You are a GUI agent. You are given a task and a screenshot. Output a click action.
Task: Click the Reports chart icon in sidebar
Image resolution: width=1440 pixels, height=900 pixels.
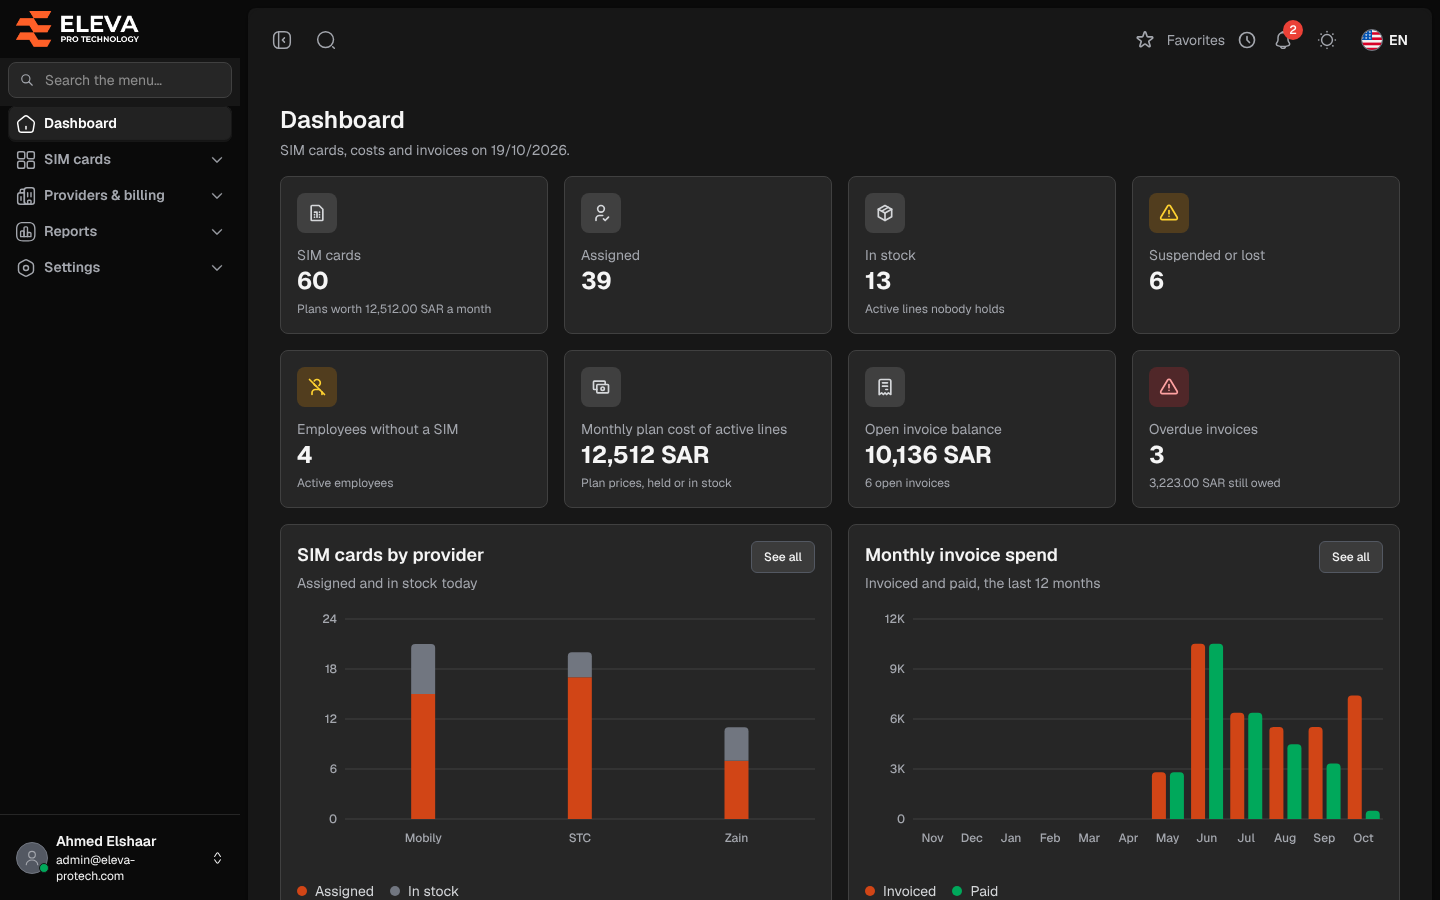coord(26,232)
